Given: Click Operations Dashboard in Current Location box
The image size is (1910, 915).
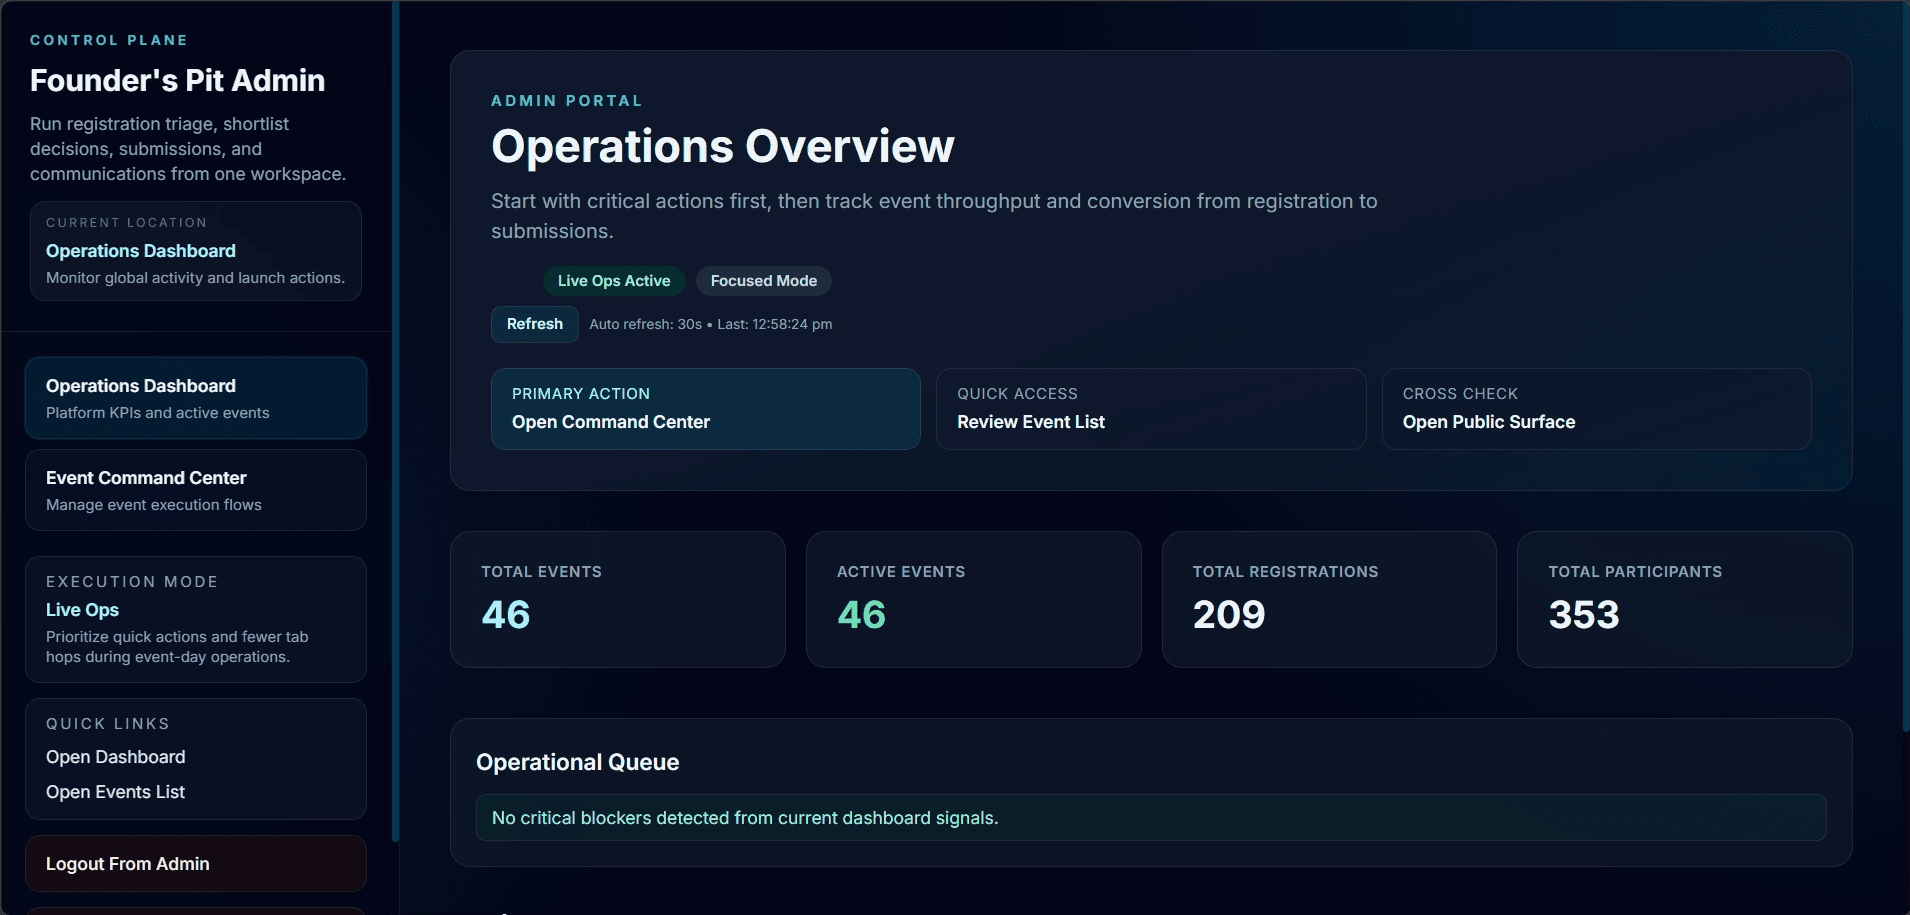Looking at the screenshot, I should point(141,251).
